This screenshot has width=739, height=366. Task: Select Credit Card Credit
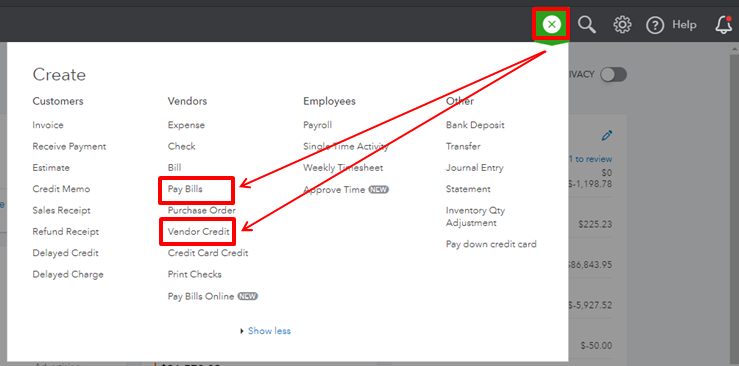point(208,253)
